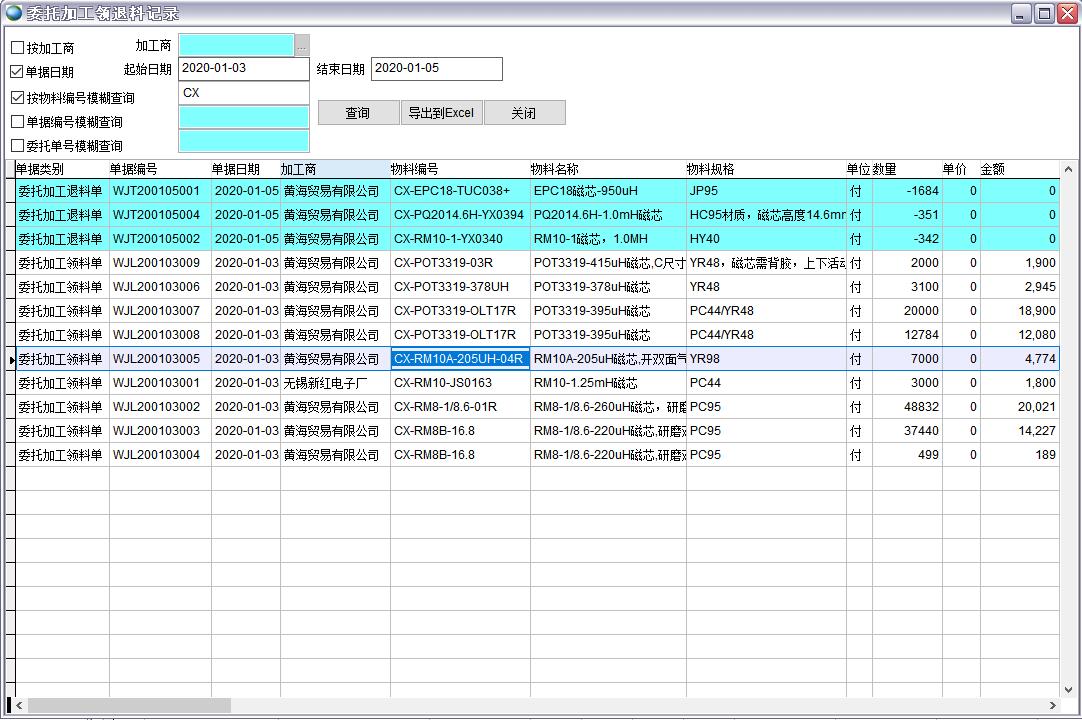Click the 导出到Excel button
Image resolution: width=1082 pixels, height=720 pixels.
(441, 113)
